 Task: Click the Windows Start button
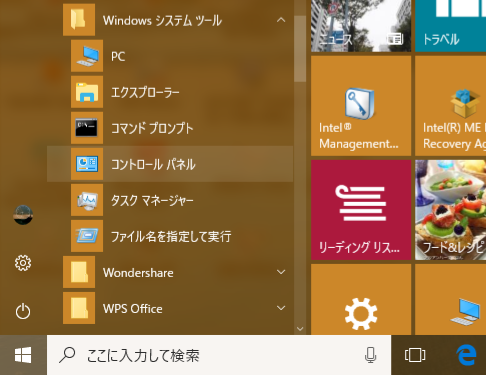click(x=23, y=355)
